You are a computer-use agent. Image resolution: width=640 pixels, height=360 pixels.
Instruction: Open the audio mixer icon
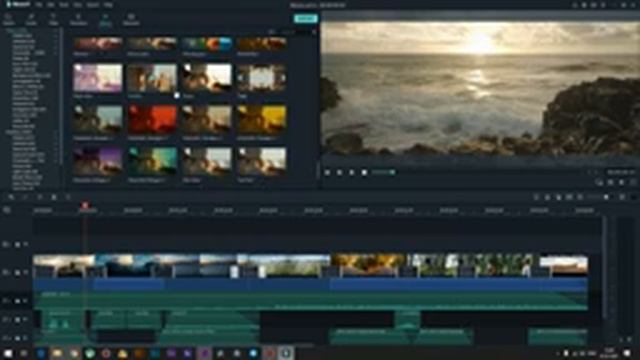pyautogui.click(x=558, y=197)
